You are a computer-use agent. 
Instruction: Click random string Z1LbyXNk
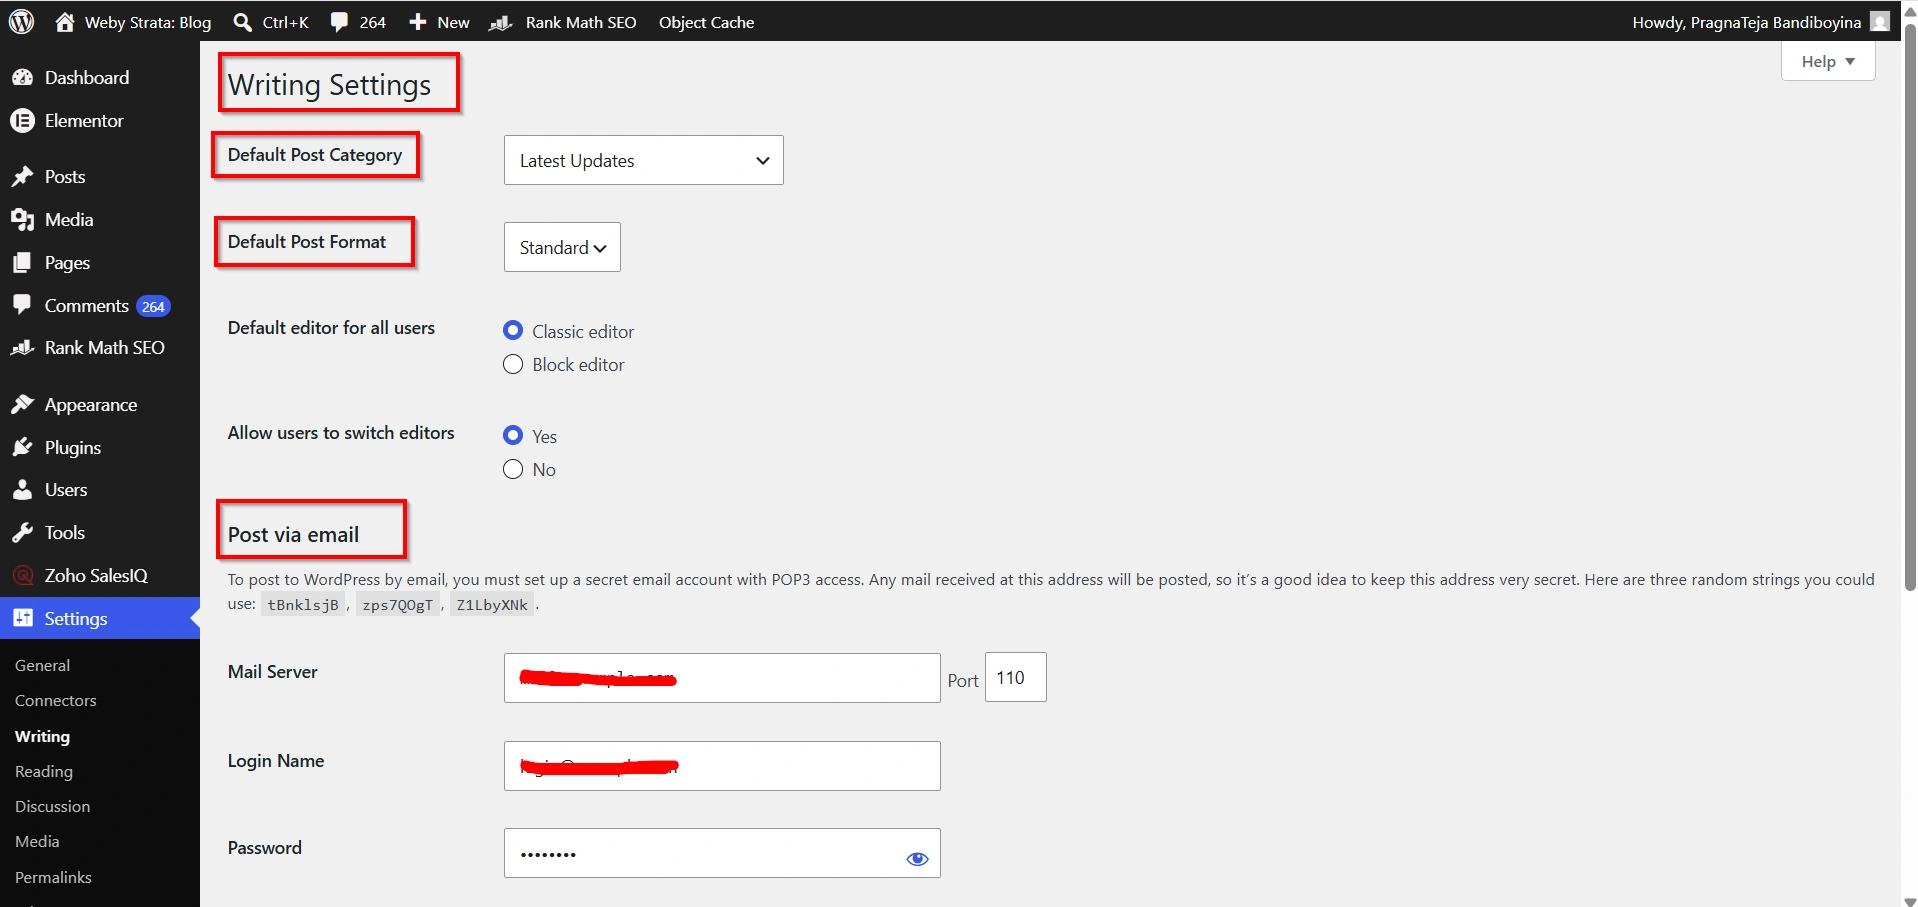(x=492, y=605)
